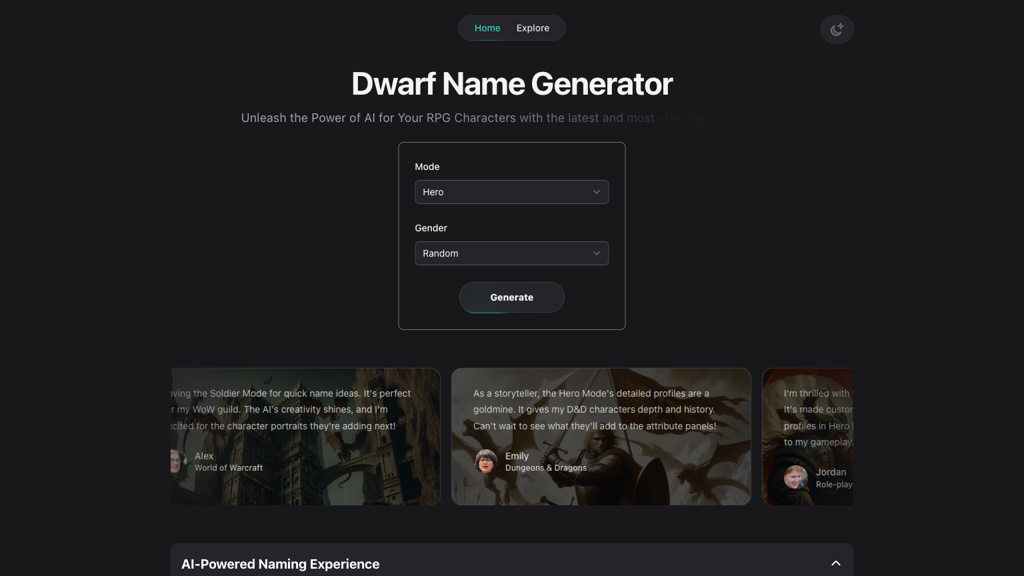1024x576 pixels.
Task: Click the upward chevron beside AI-Powered Naming Experience
Action: [835, 563]
